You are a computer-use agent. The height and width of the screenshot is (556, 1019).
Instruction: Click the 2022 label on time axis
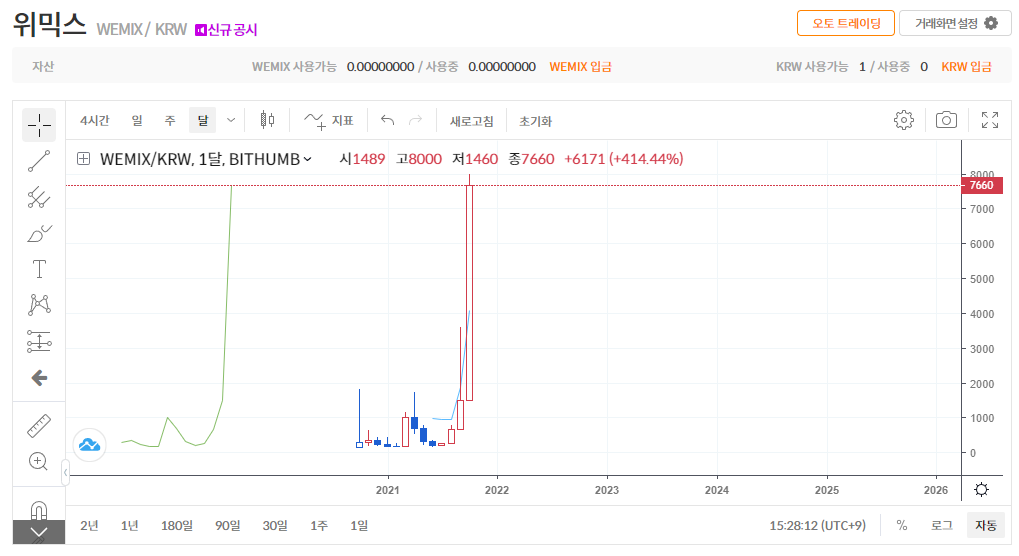(x=497, y=490)
